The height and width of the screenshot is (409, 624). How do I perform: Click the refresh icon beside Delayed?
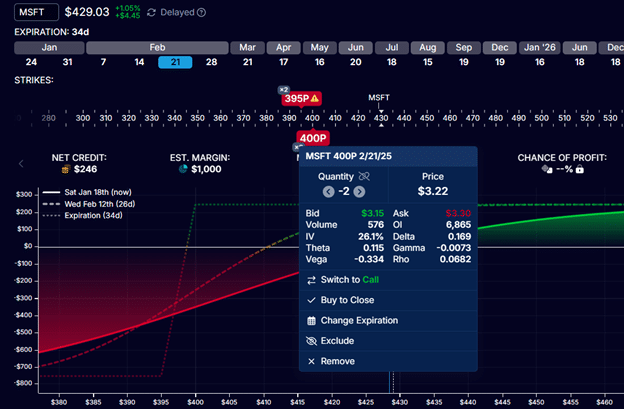[x=151, y=13]
